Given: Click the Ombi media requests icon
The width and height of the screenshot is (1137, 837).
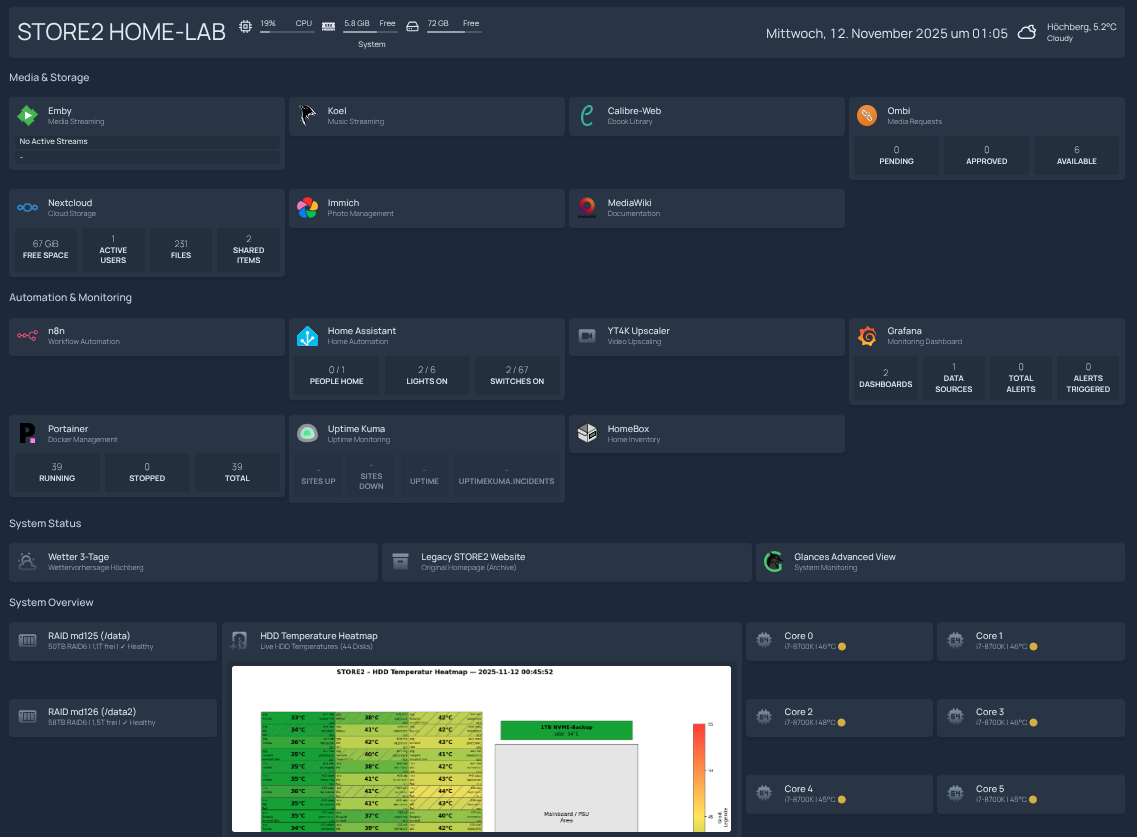Looking at the screenshot, I should [x=866, y=115].
